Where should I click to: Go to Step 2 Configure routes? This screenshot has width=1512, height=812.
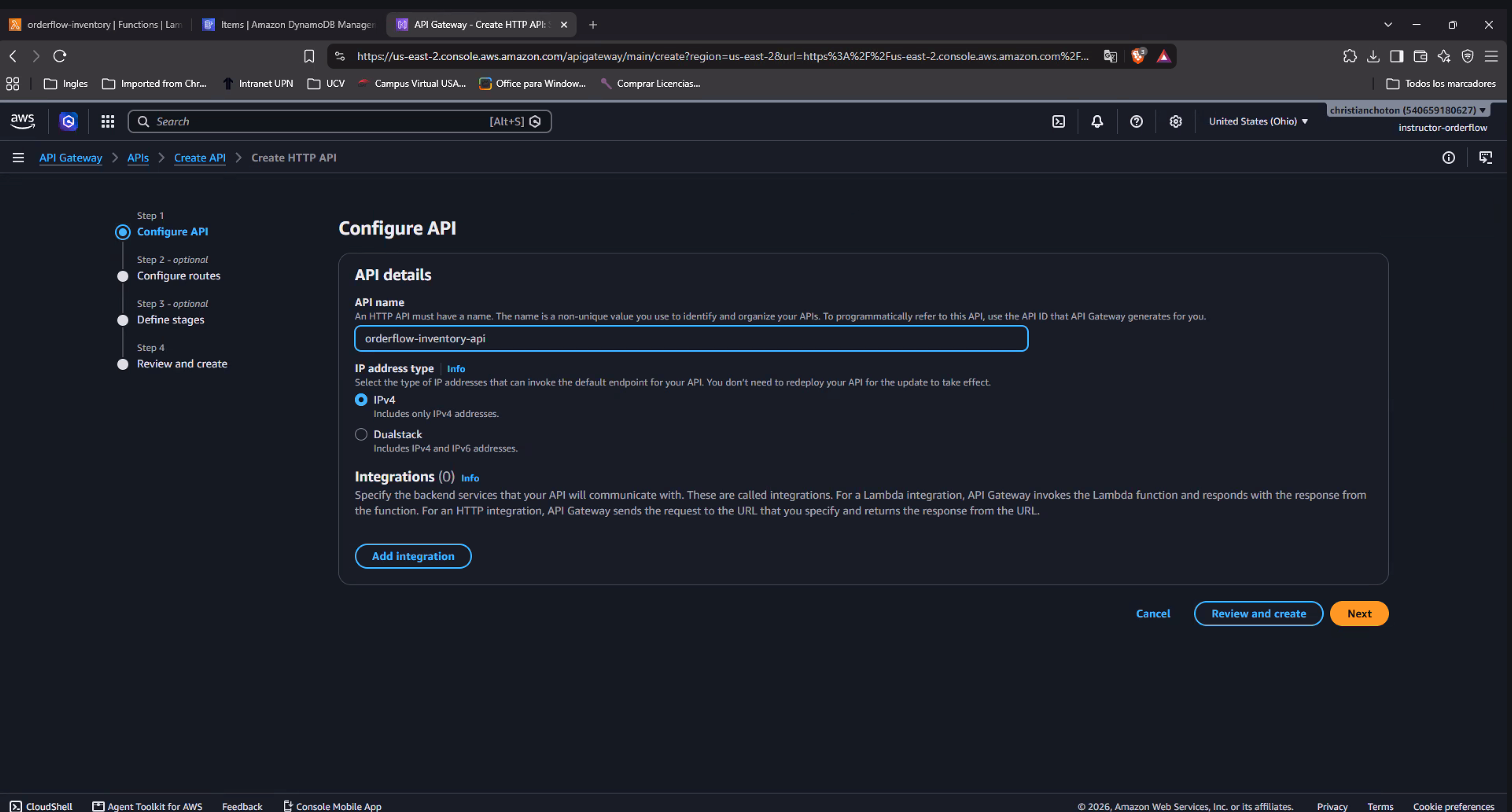[178, 276]
